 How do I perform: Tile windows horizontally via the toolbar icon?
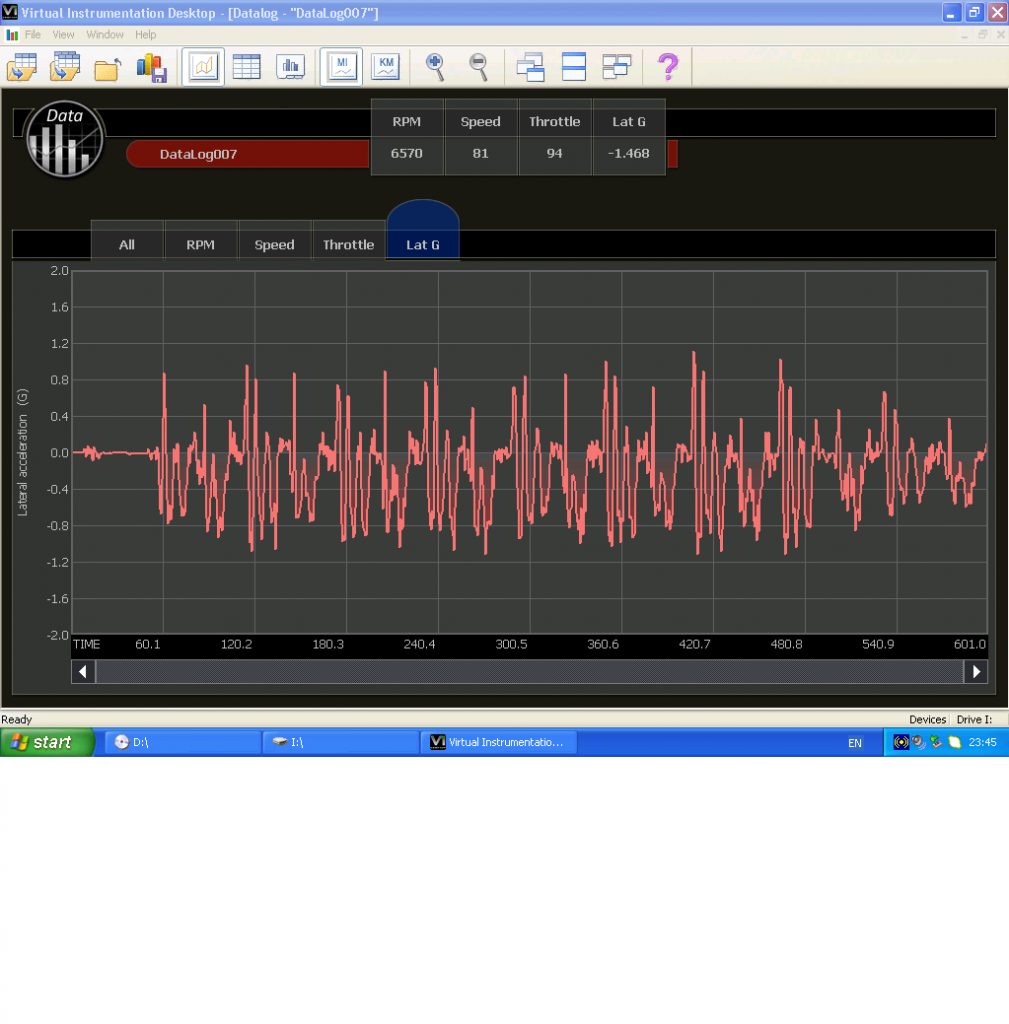574,67
